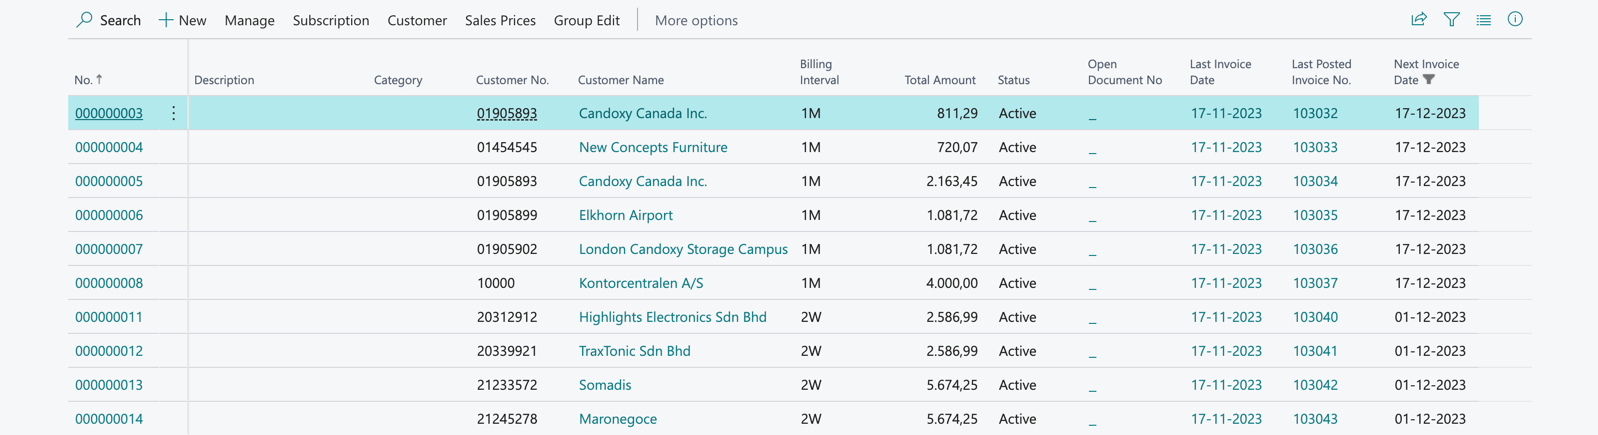Click the Total Amount column header
1598x435 pixels.
click(939, 80)
